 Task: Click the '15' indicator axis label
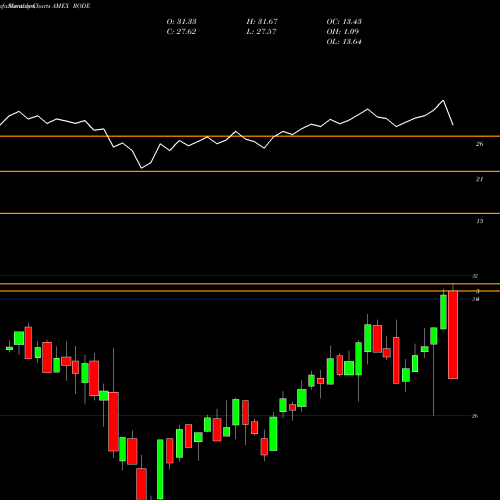(479, 221)
